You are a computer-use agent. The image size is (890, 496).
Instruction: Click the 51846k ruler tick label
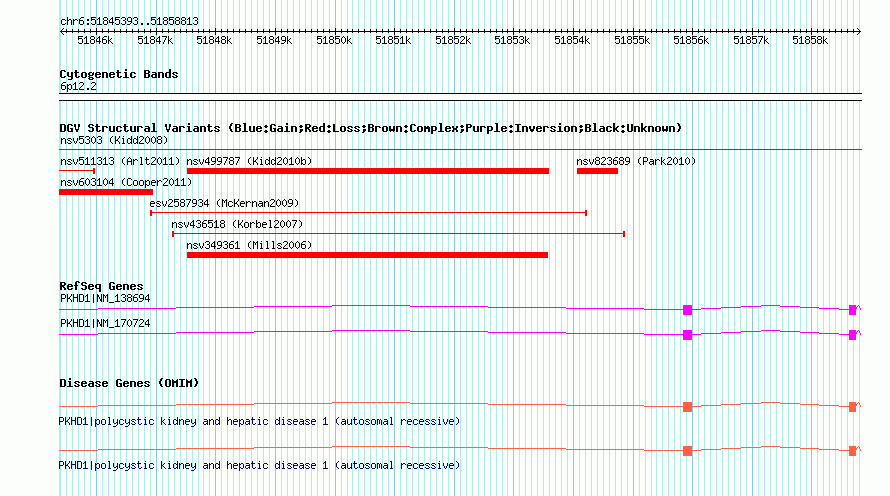click(95, 41)
